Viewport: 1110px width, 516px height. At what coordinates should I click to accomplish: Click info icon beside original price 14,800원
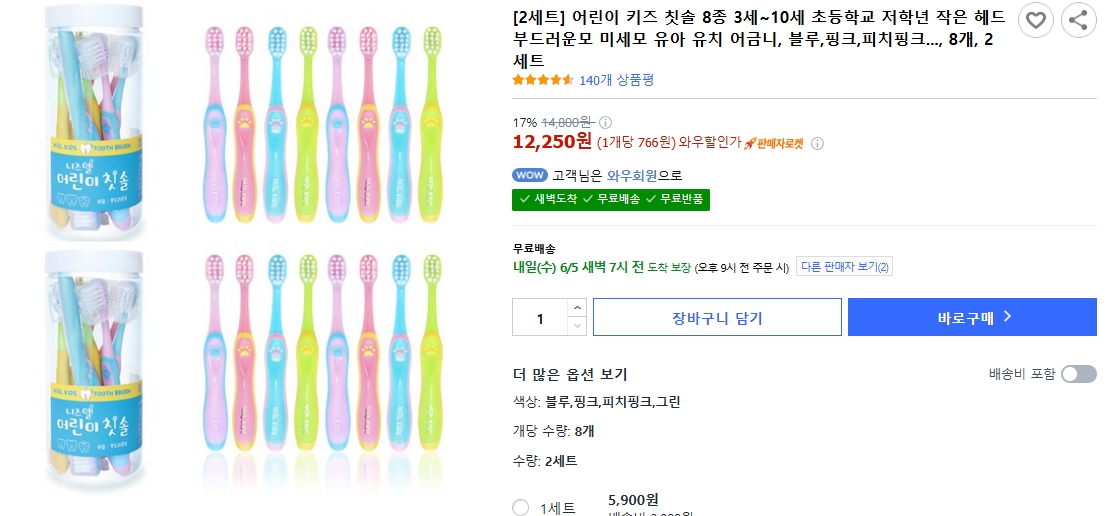point(605,122)
